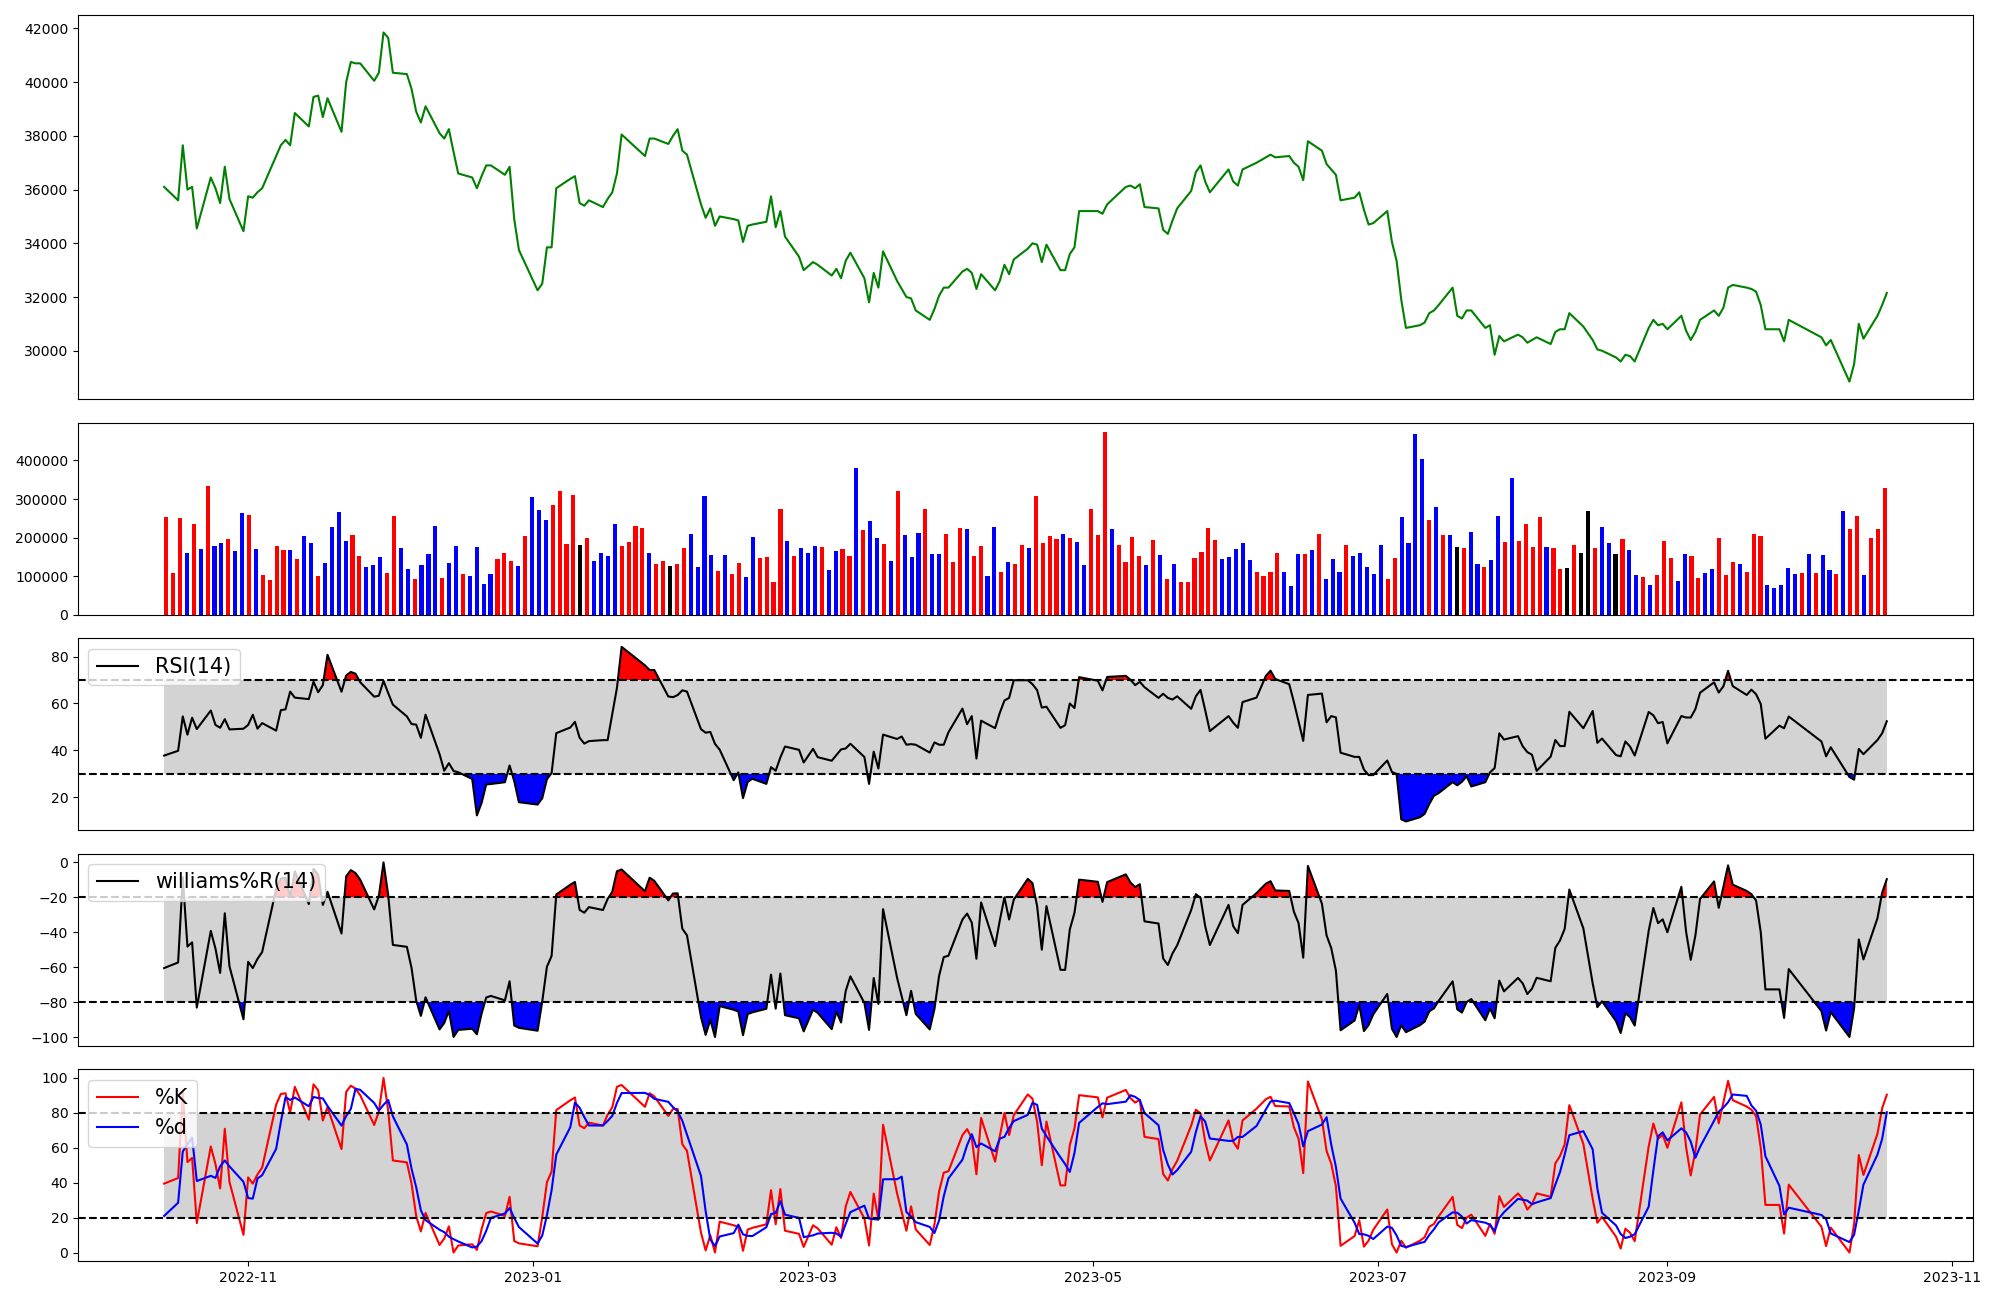Click the tallest blue volume bar in July

pyautogui.click(x=1415, y=525)
